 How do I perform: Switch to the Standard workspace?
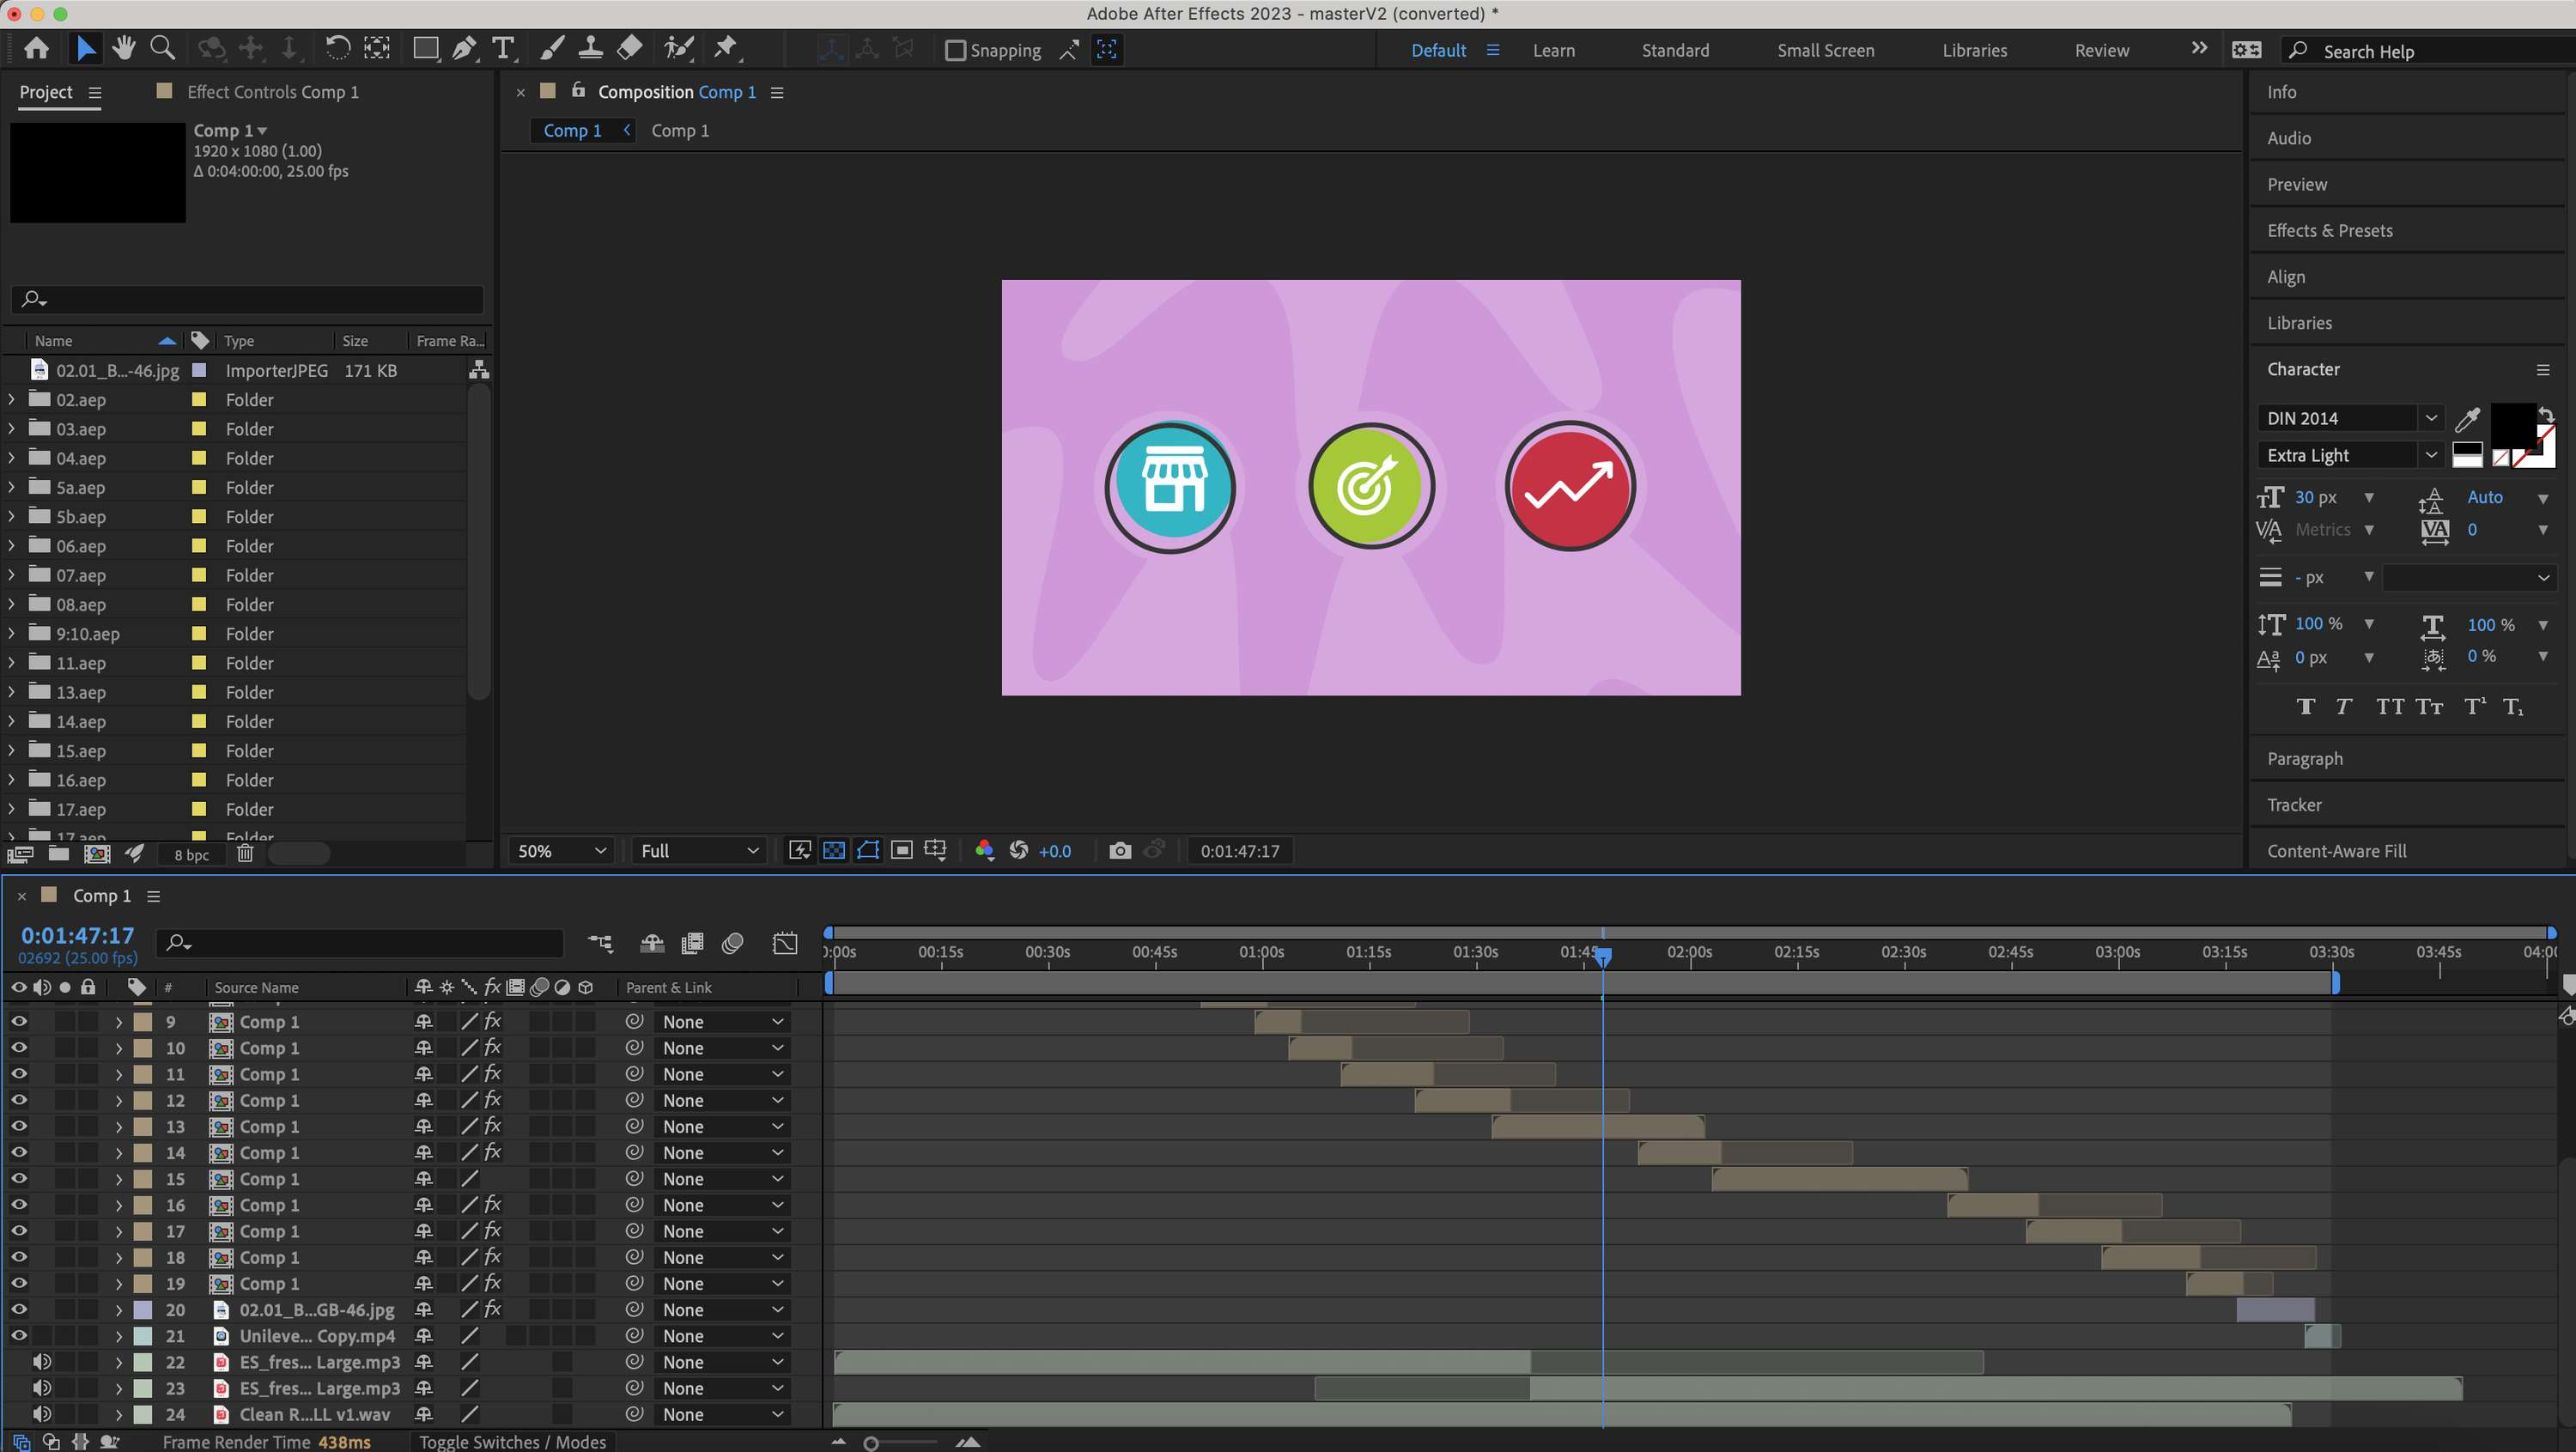[1675, 50]
